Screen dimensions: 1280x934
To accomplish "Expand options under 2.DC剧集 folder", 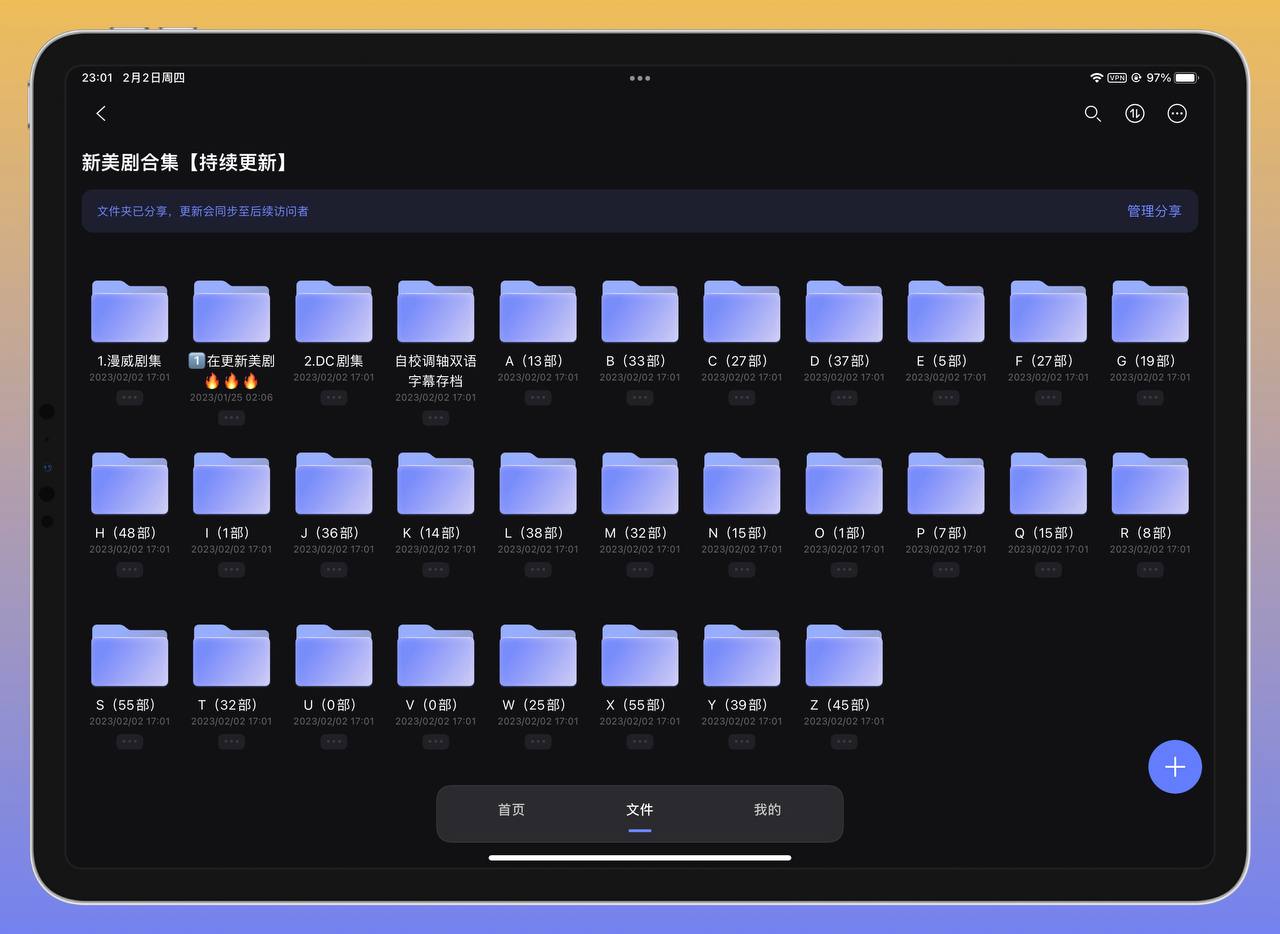I will tap(334, 398).
